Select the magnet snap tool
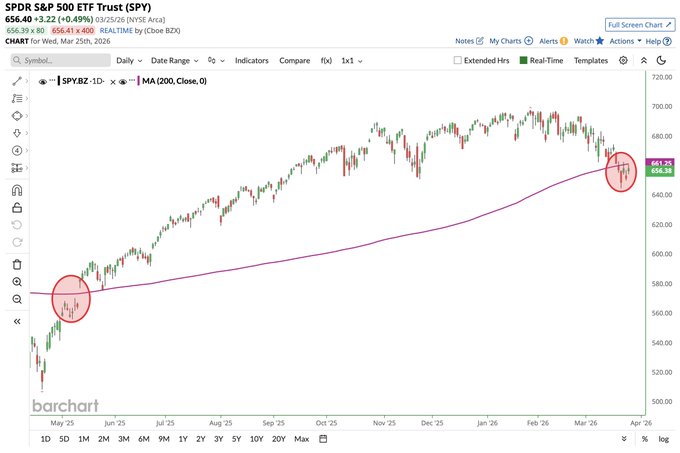Viewport: 680px width, 453px height. (x=17, y=190)
